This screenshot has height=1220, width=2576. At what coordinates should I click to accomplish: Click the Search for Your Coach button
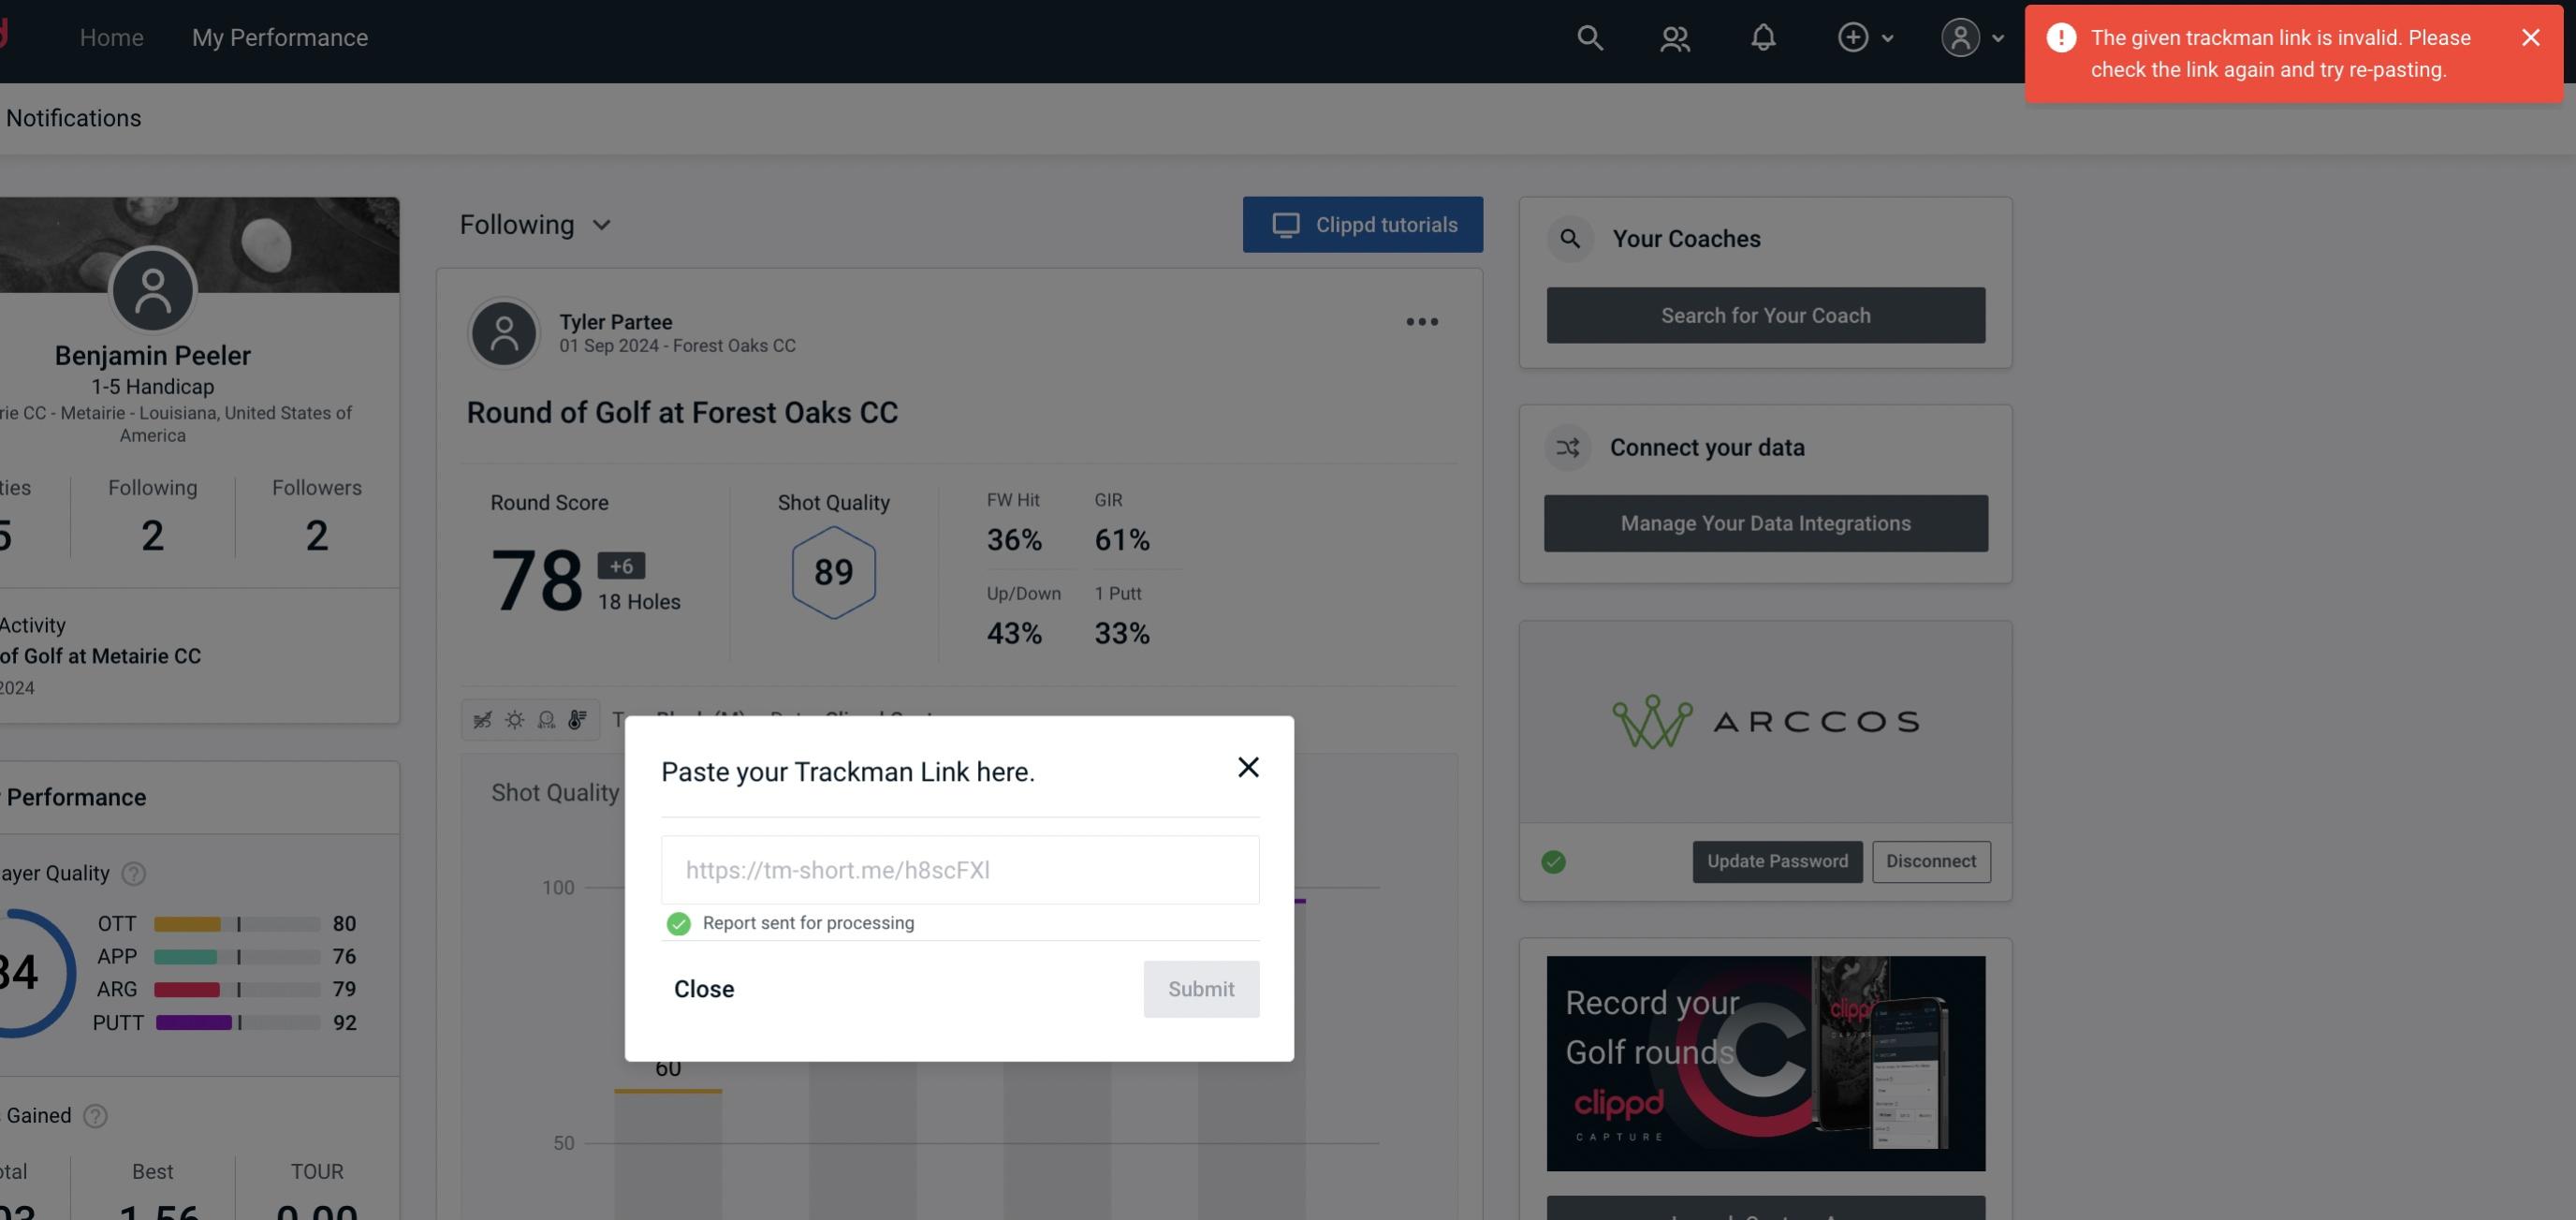[1766, 314]
